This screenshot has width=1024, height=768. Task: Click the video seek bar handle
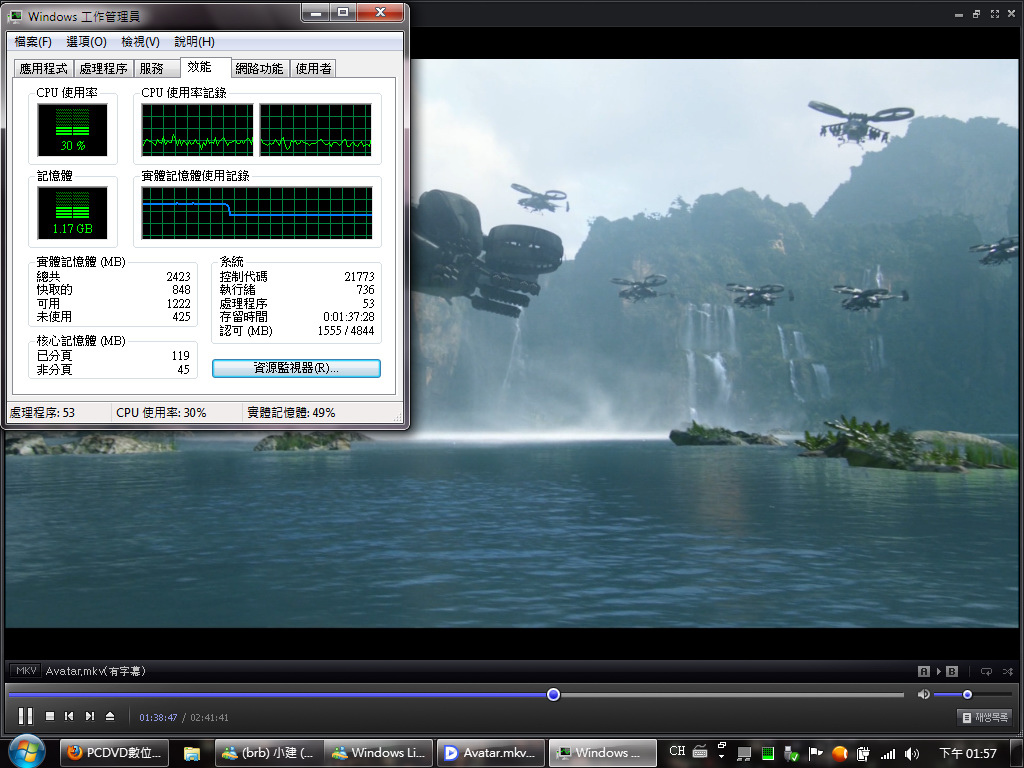click(553, 694)
